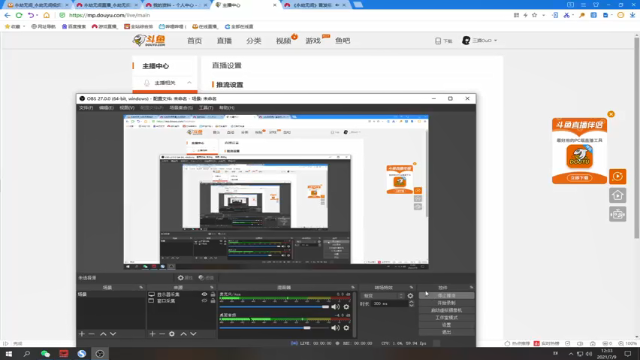Move the scene up in Scenes panel

(103, 334)
